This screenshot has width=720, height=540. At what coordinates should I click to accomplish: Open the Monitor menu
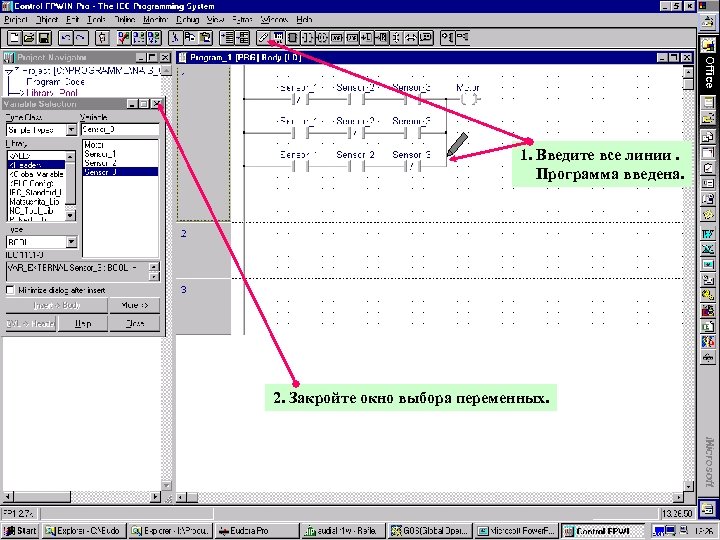(x=155, y=20)
